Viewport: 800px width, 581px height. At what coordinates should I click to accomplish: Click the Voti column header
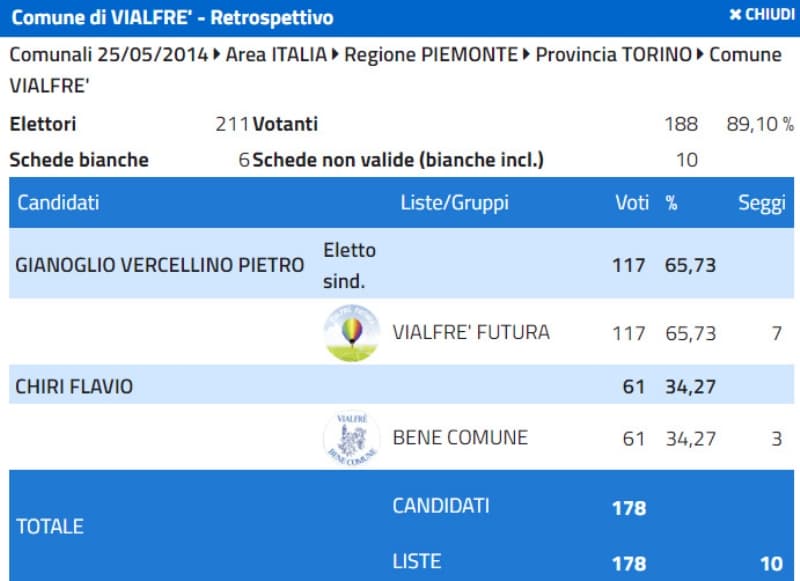pos(632,203)
